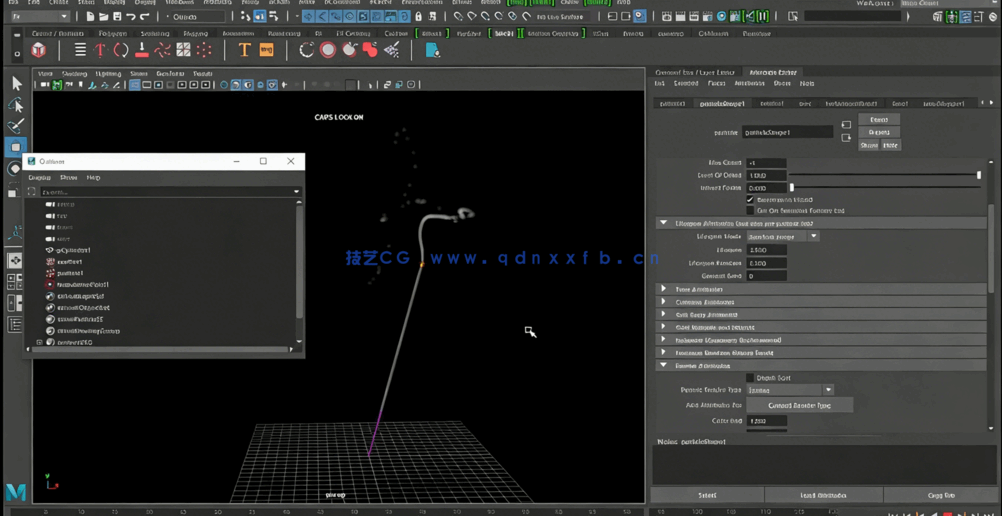The width and height of the screenshot is (1002, 516).
Task: Click the Level Of Detail slider handle
Action: 979,175
